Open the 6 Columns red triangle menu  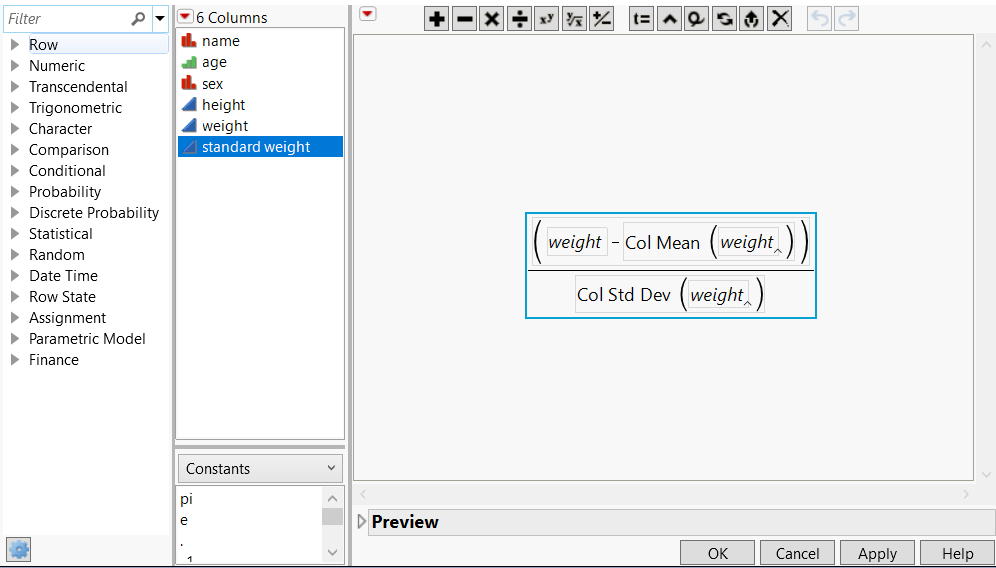pos(185,17)
